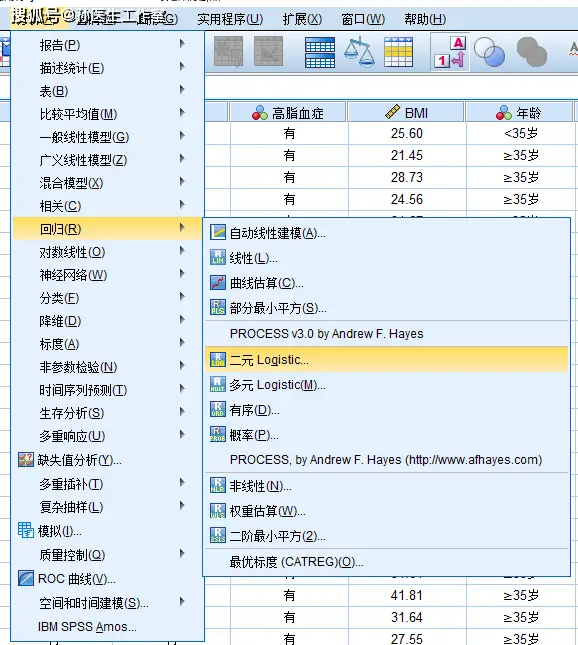Screen dimensions: 578x645
Task: Open 质量控制(Q) menu entry
Action: [107, 555]
